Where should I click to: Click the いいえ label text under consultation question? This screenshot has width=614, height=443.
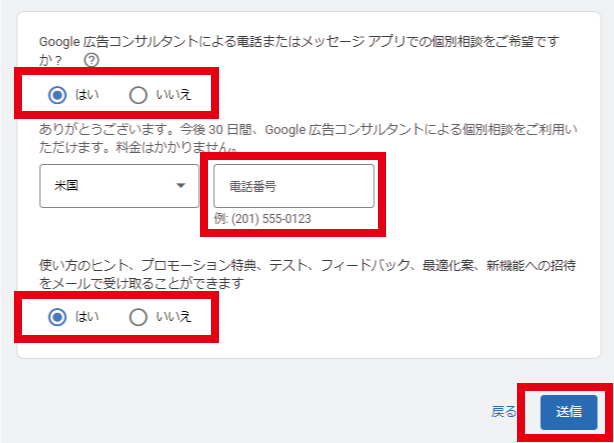pyautogui.click(x=173, y=95)
